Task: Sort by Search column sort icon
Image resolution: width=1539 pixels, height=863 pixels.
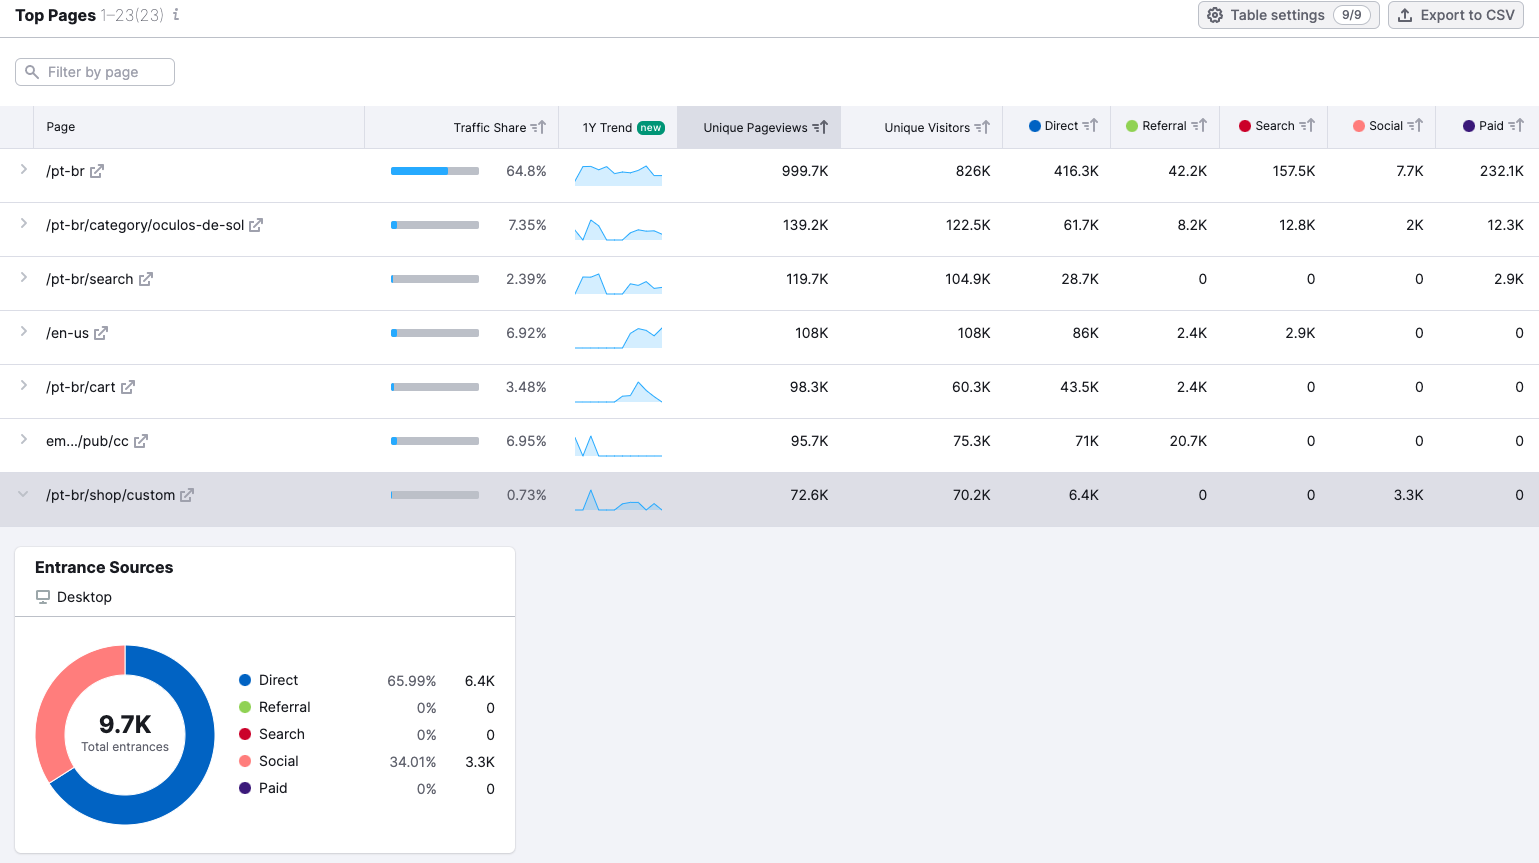Action: point(1307,126)
